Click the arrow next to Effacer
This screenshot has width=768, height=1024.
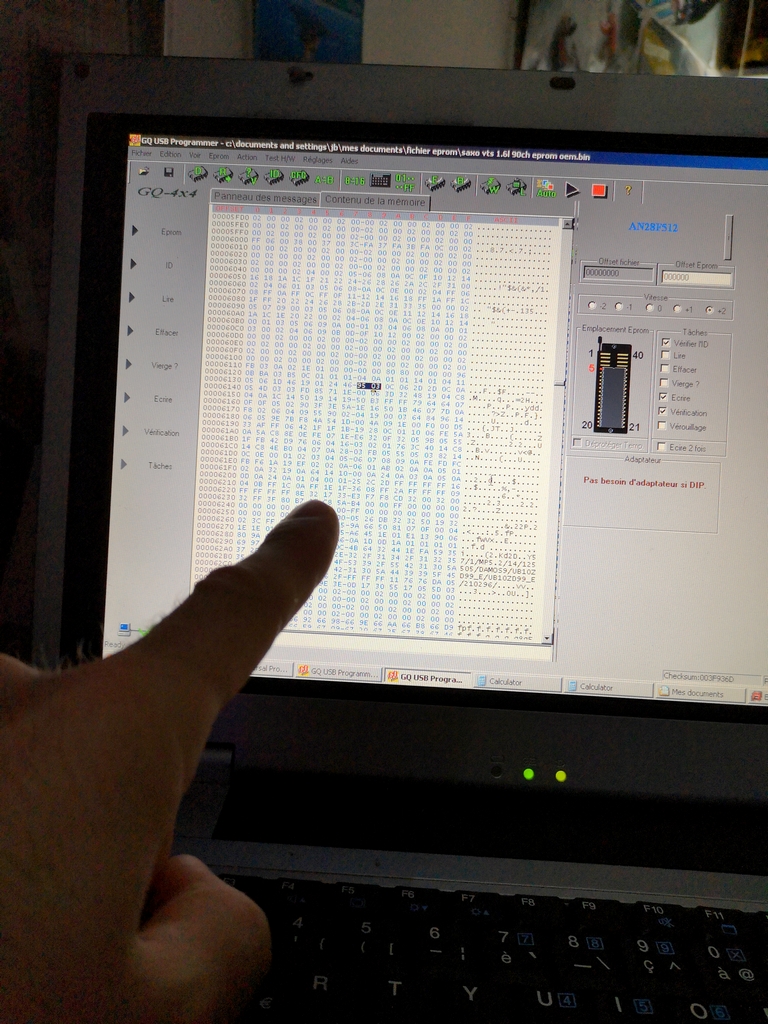pyautogui.click(x=132, y=331)
